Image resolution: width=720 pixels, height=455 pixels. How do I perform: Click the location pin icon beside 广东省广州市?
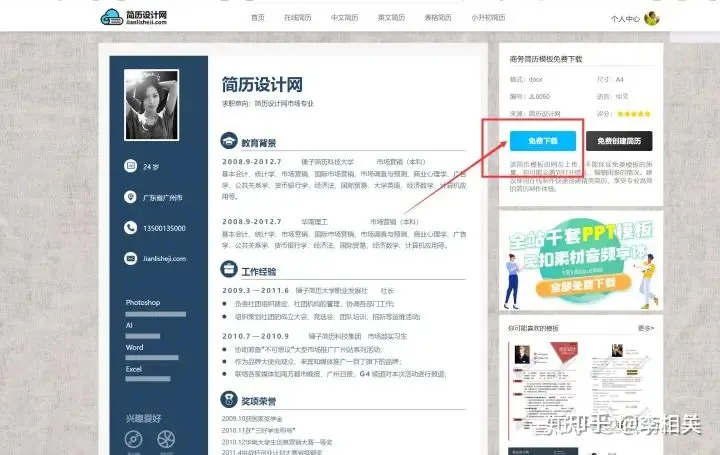click(130, 197)
